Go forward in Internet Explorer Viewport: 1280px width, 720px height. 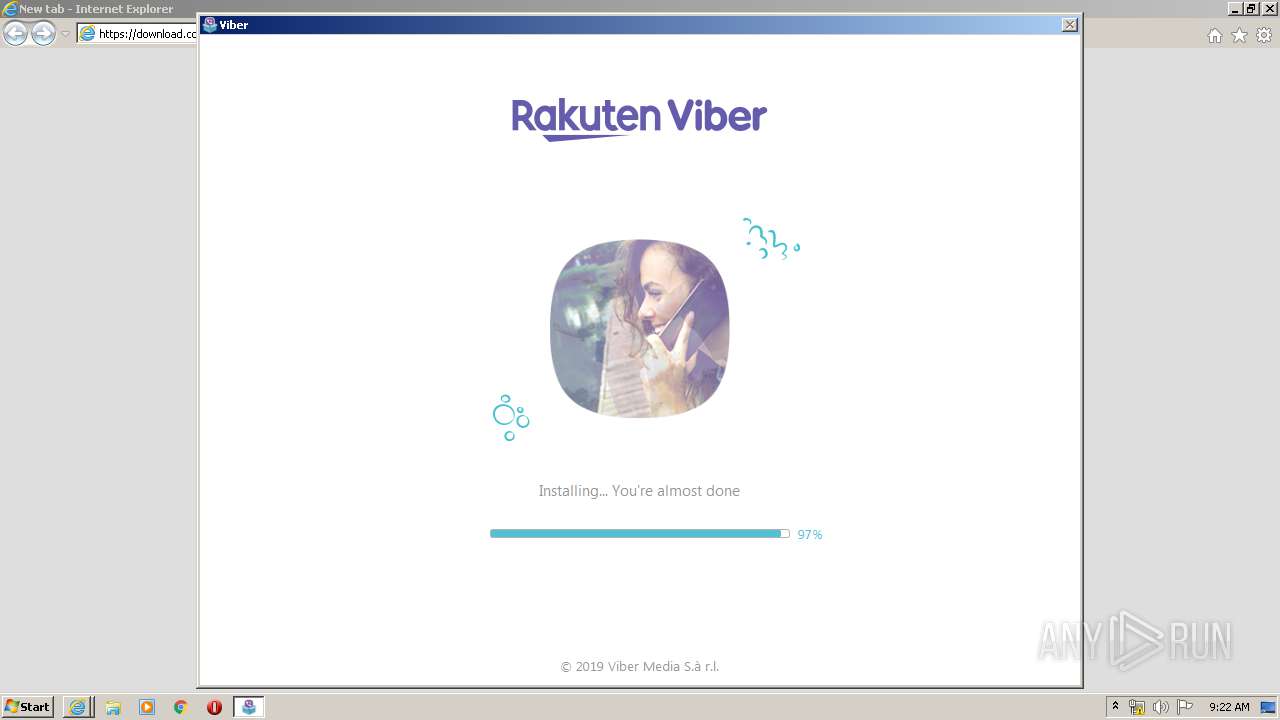point(43,34)
